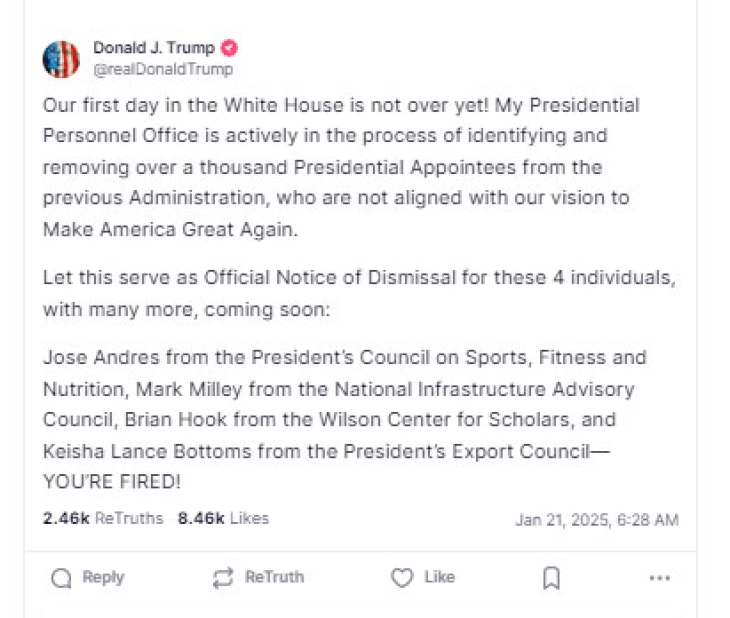730x618 pixels.
Task: View the 2.46k ReTruths list
Action: point(103,518)
